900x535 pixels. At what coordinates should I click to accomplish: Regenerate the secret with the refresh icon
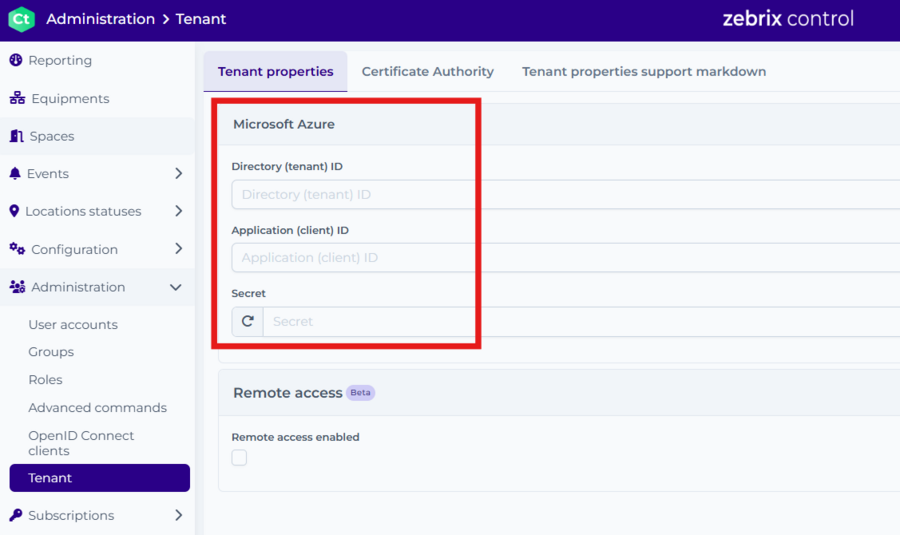coord(247,321)
